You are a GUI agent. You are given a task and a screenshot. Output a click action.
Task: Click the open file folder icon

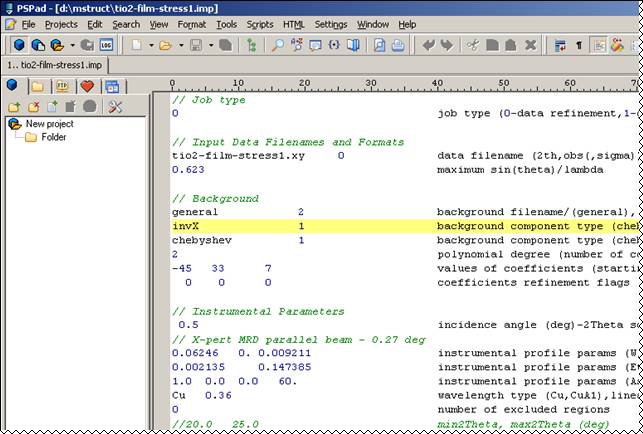pos(165,45)
